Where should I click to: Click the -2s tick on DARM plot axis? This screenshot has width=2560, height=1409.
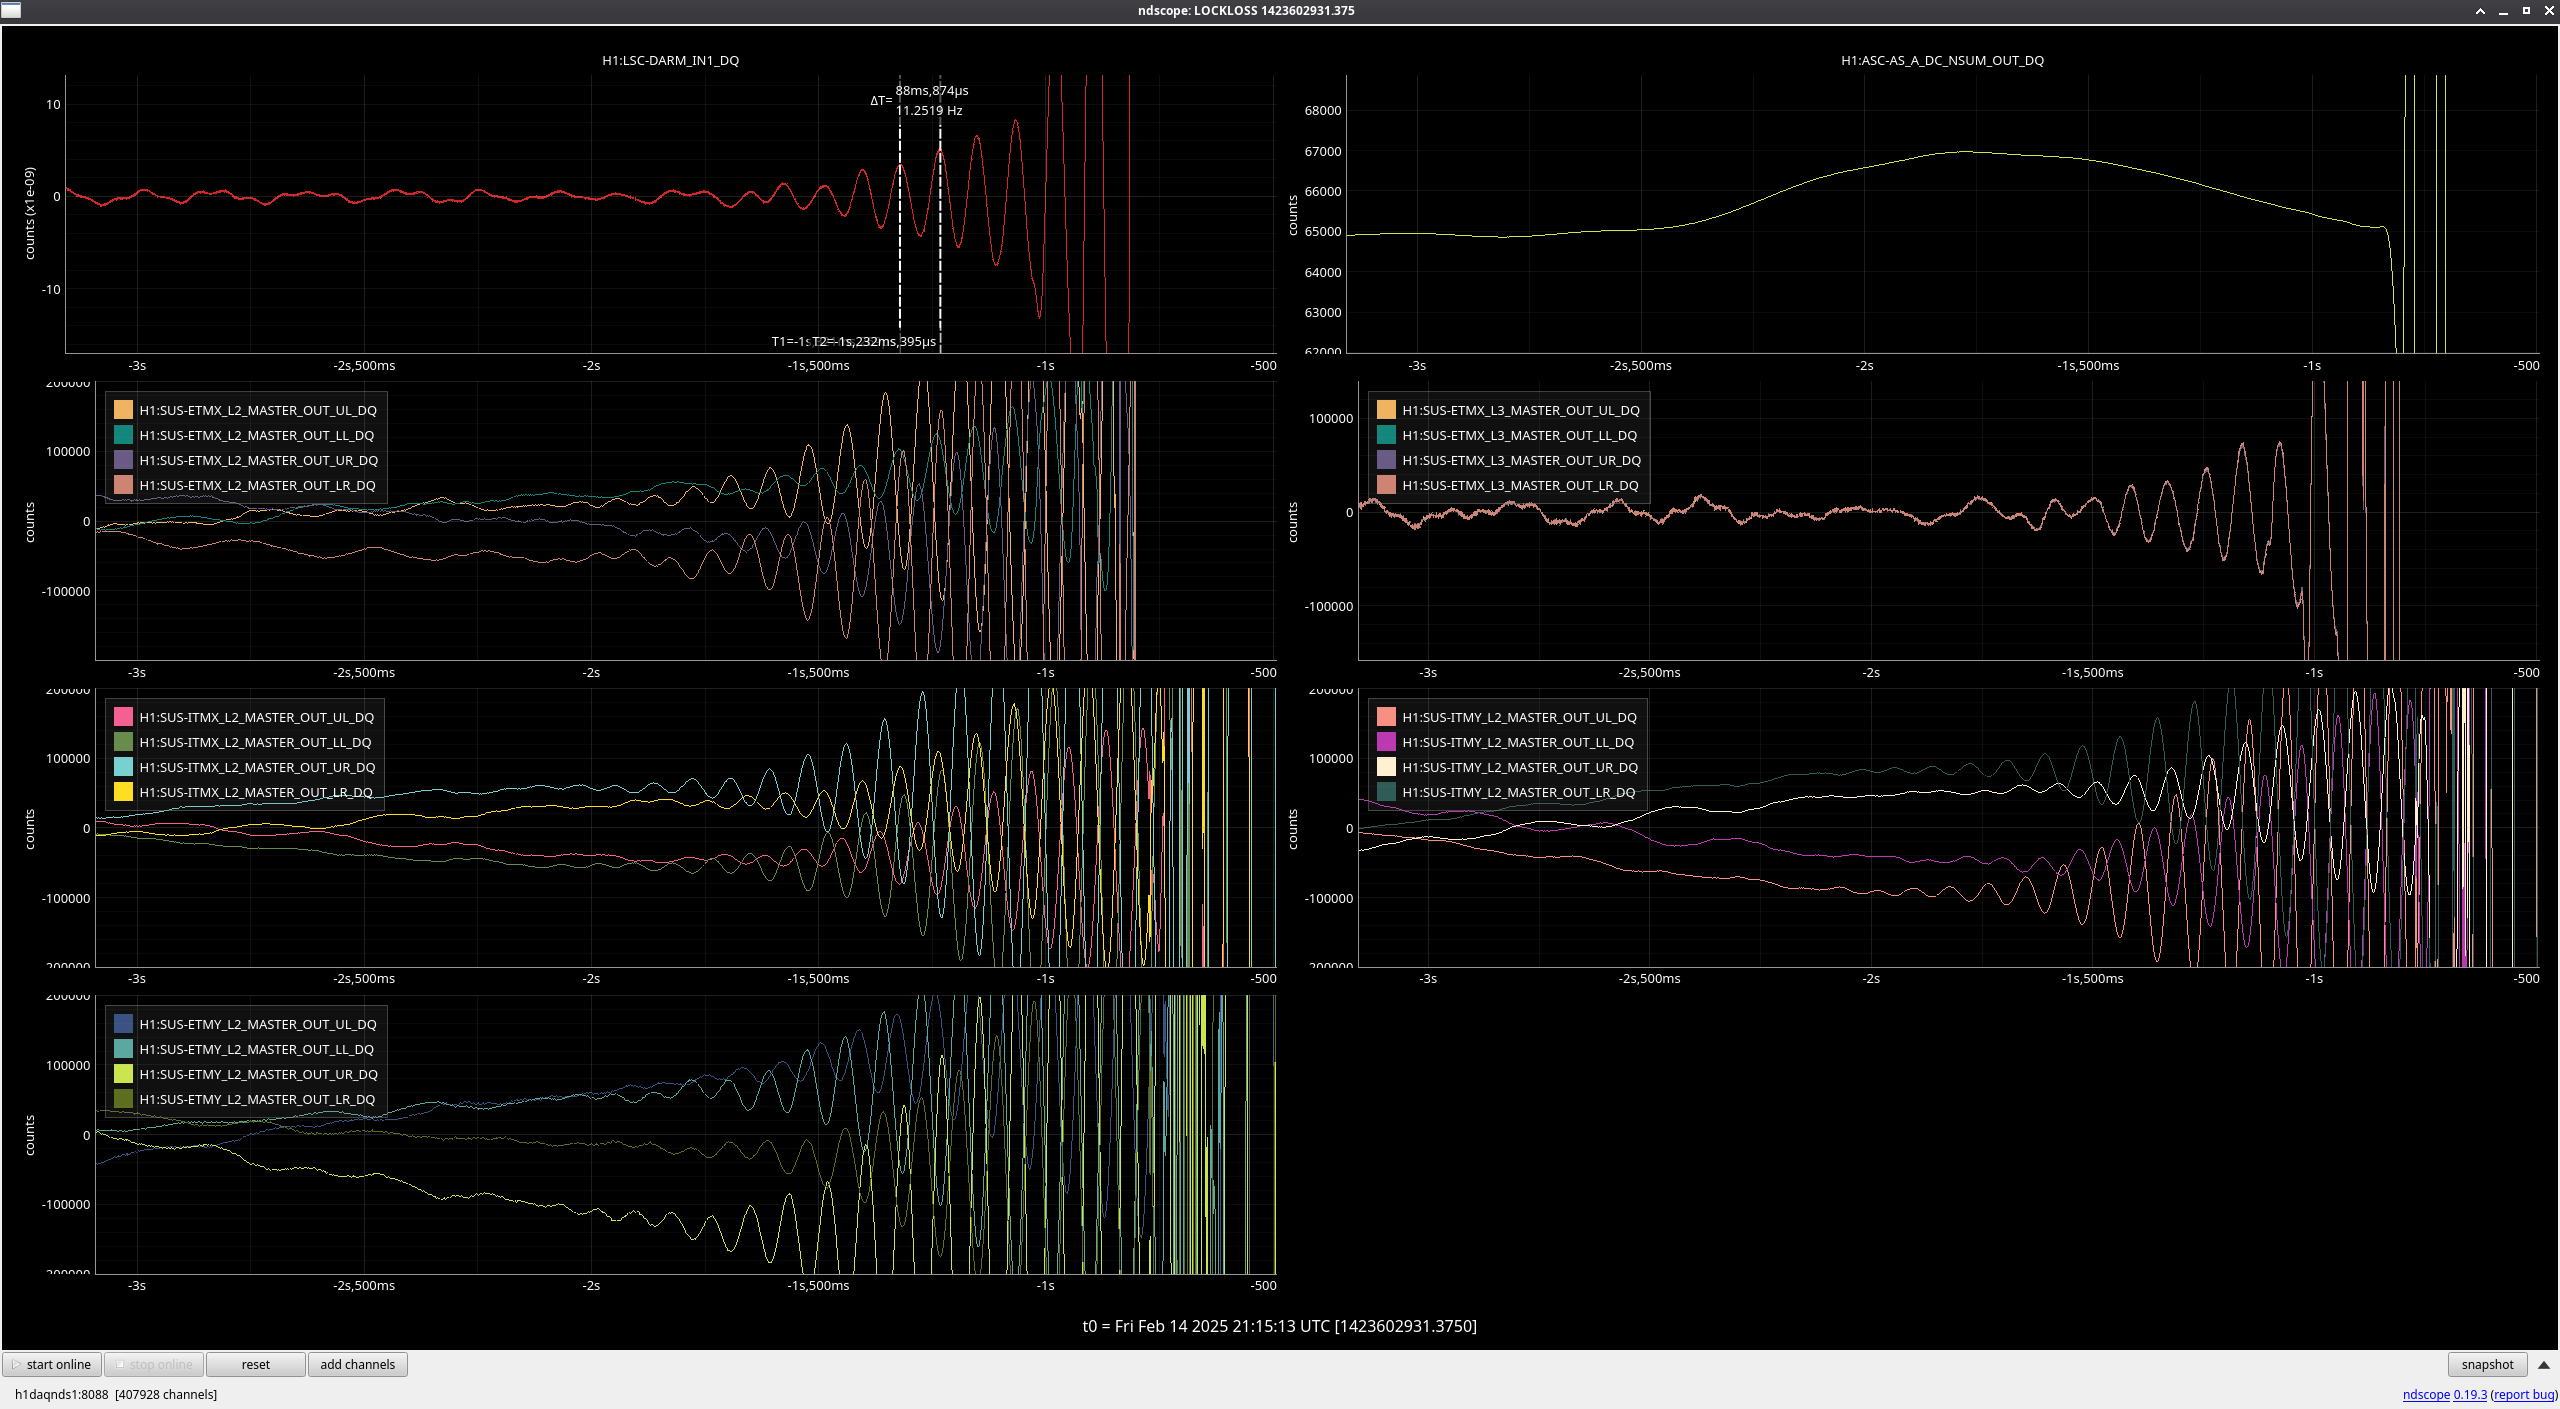(x=591, y=365)
